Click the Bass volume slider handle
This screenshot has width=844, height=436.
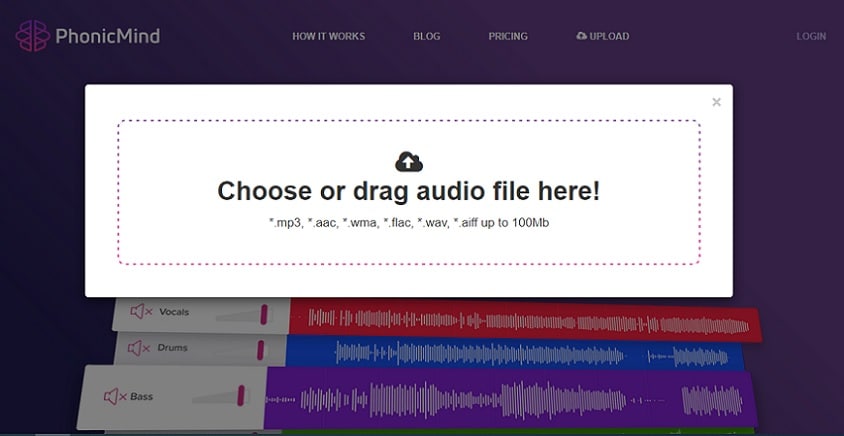241,395
